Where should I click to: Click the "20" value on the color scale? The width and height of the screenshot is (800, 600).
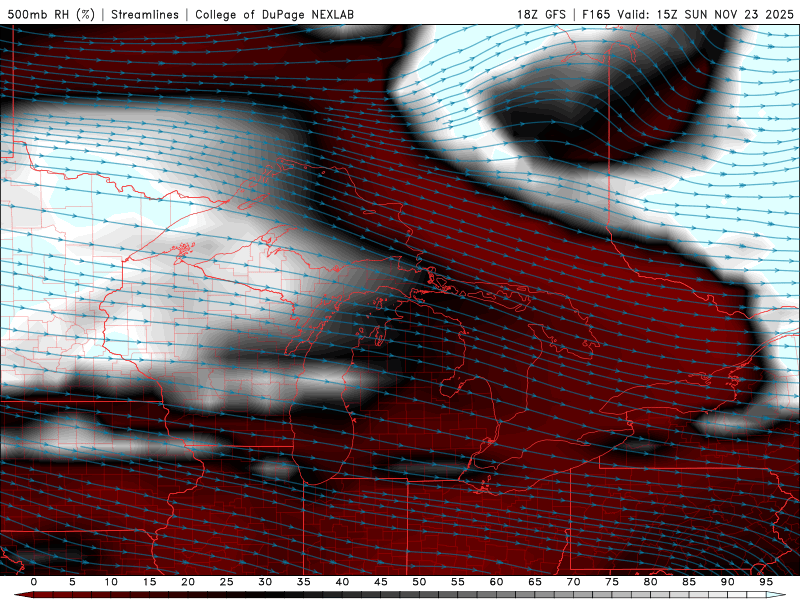click(x=188, y=582)
